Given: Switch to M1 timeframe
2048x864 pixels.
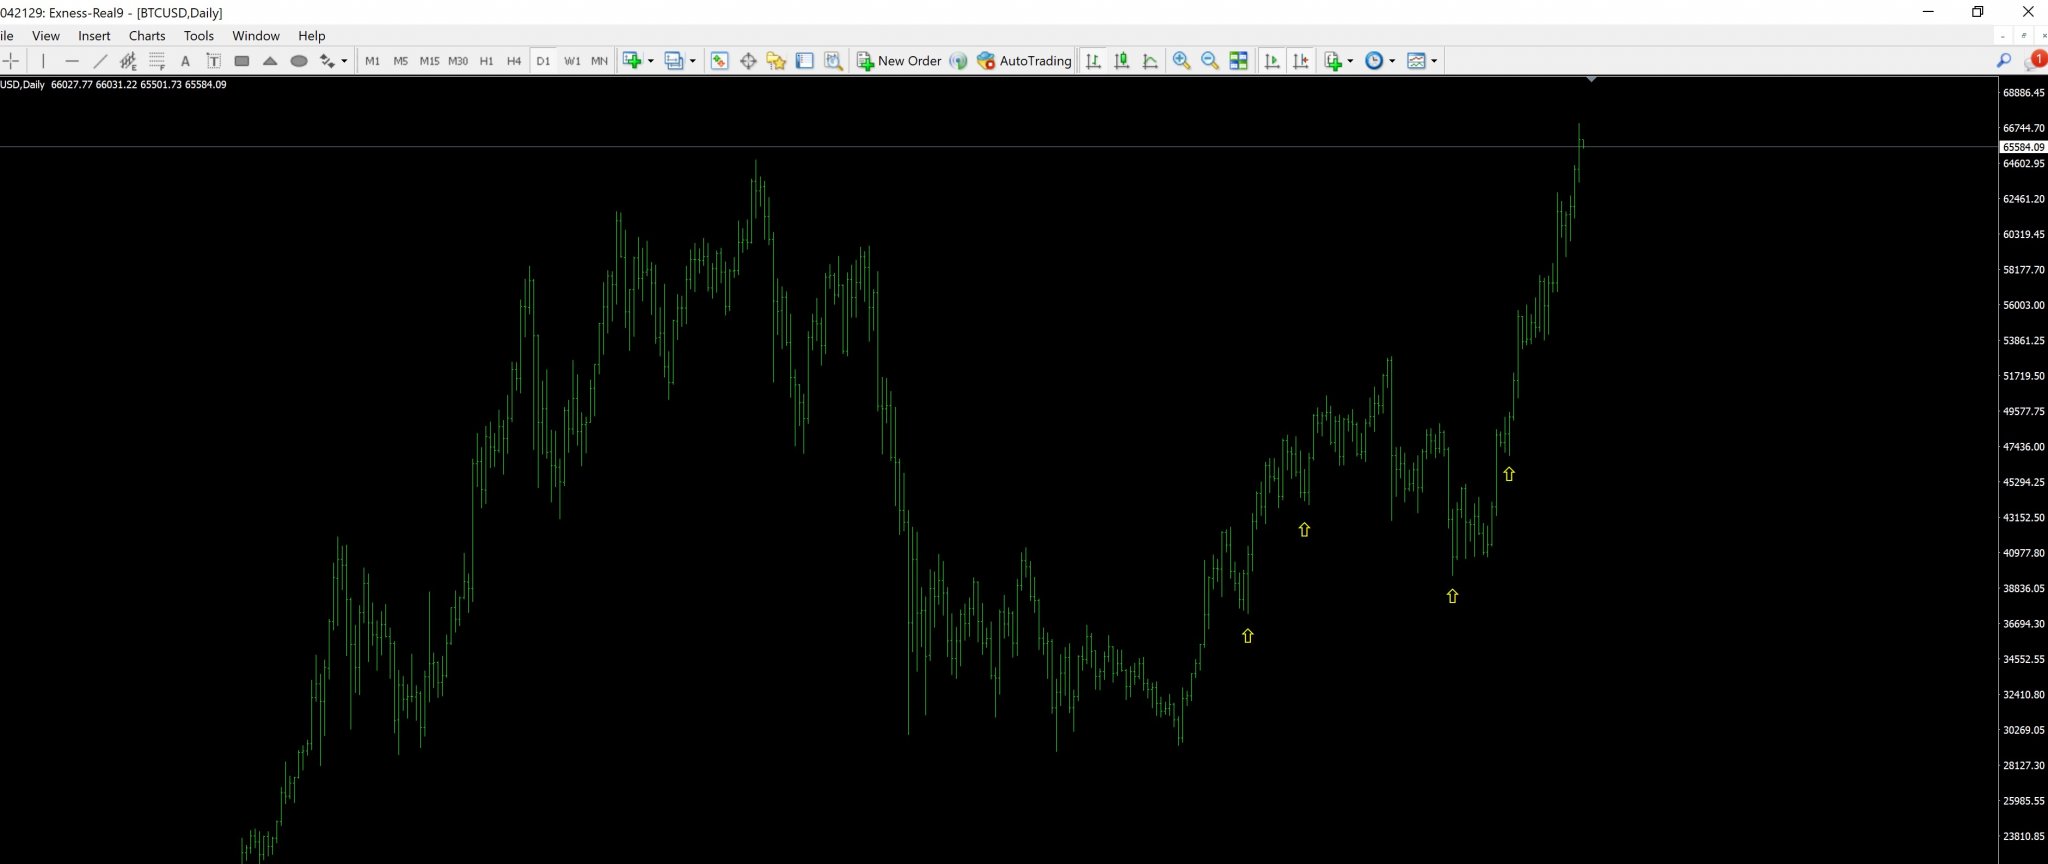Looking at the screenshot, I should [x=373, y=61].
